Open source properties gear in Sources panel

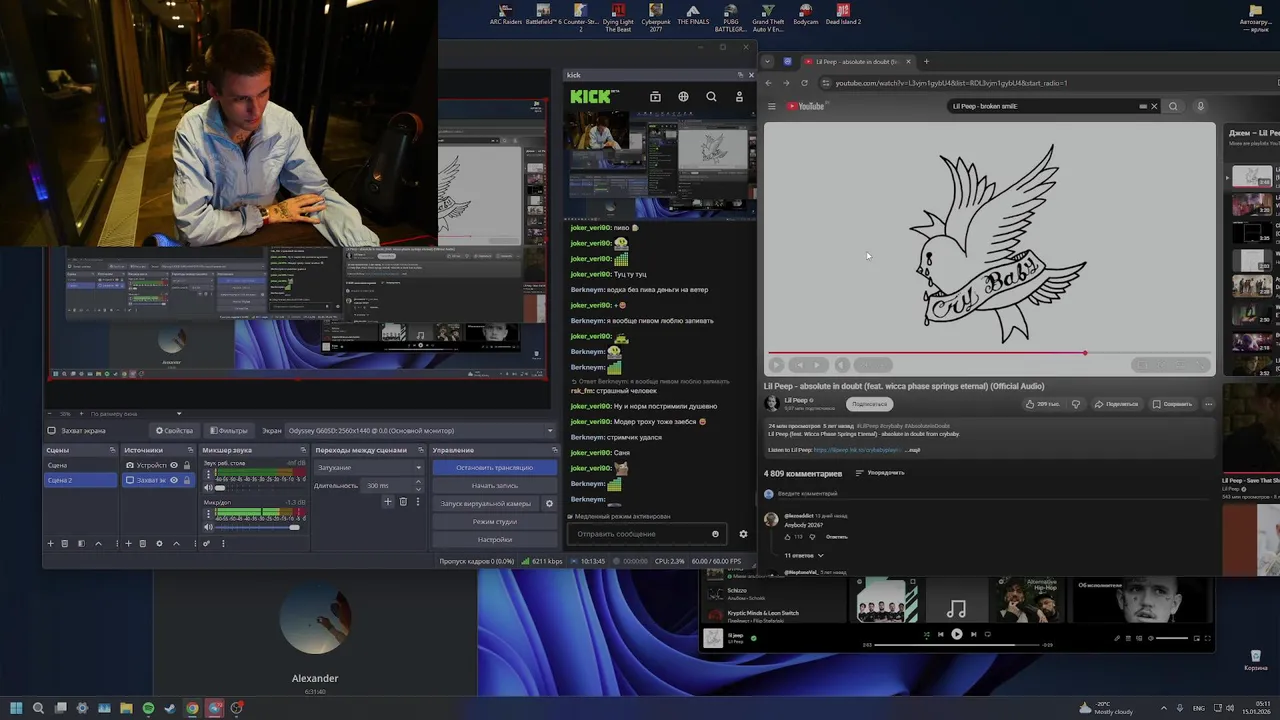pyautogui.click(x=159, y=544)
